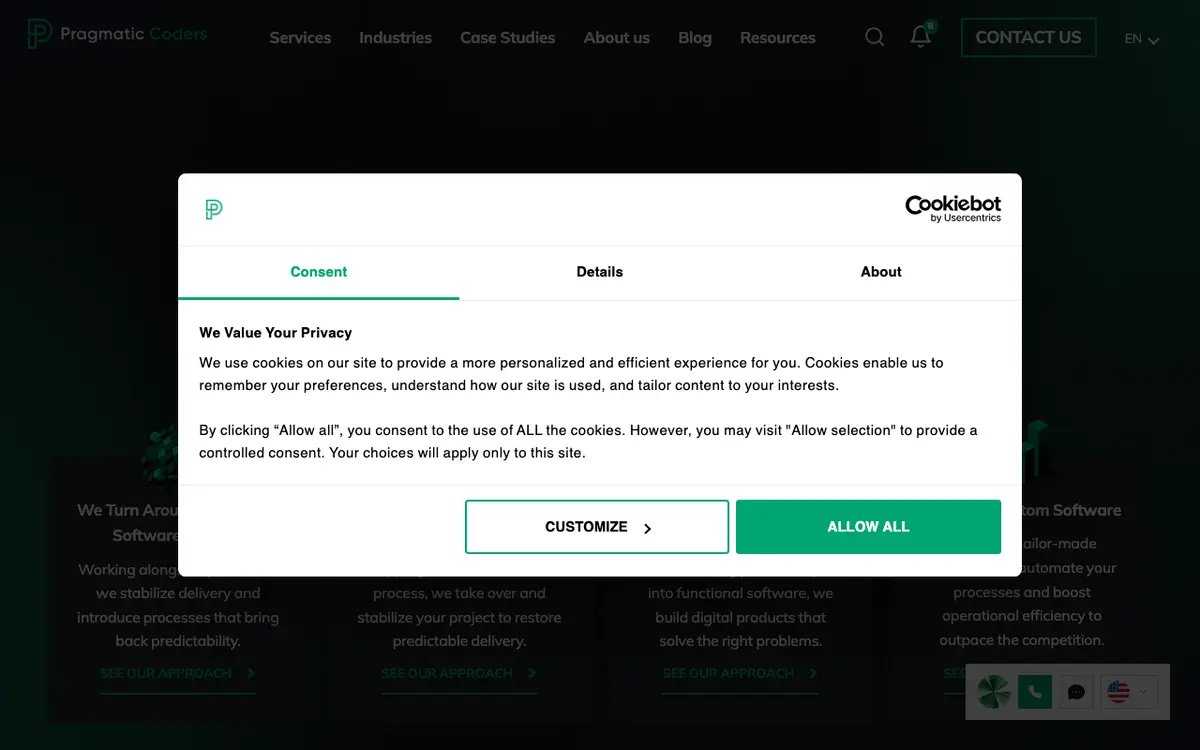Open the Resources menu
This screenshot has width=1200, height=750.
(x=777, y=38)
